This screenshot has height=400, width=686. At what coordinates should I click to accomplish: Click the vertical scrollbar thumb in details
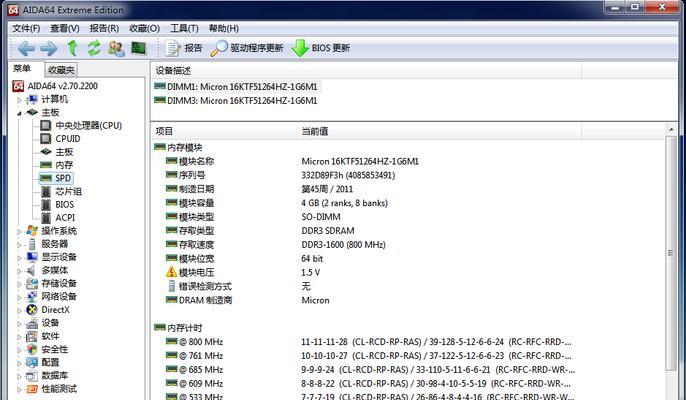click(671, 253)
